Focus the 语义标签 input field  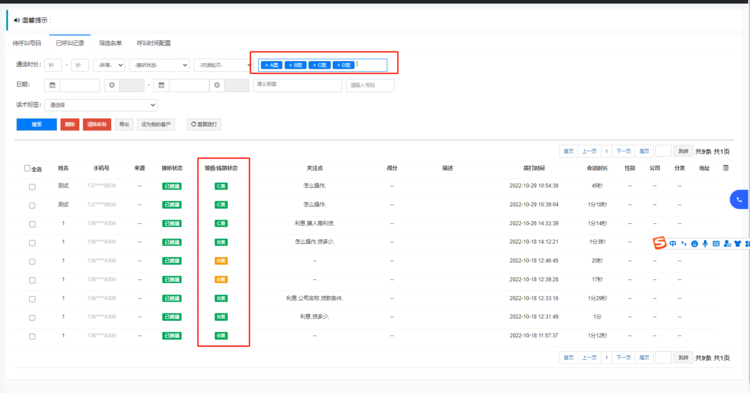click(x=298, y=85)
